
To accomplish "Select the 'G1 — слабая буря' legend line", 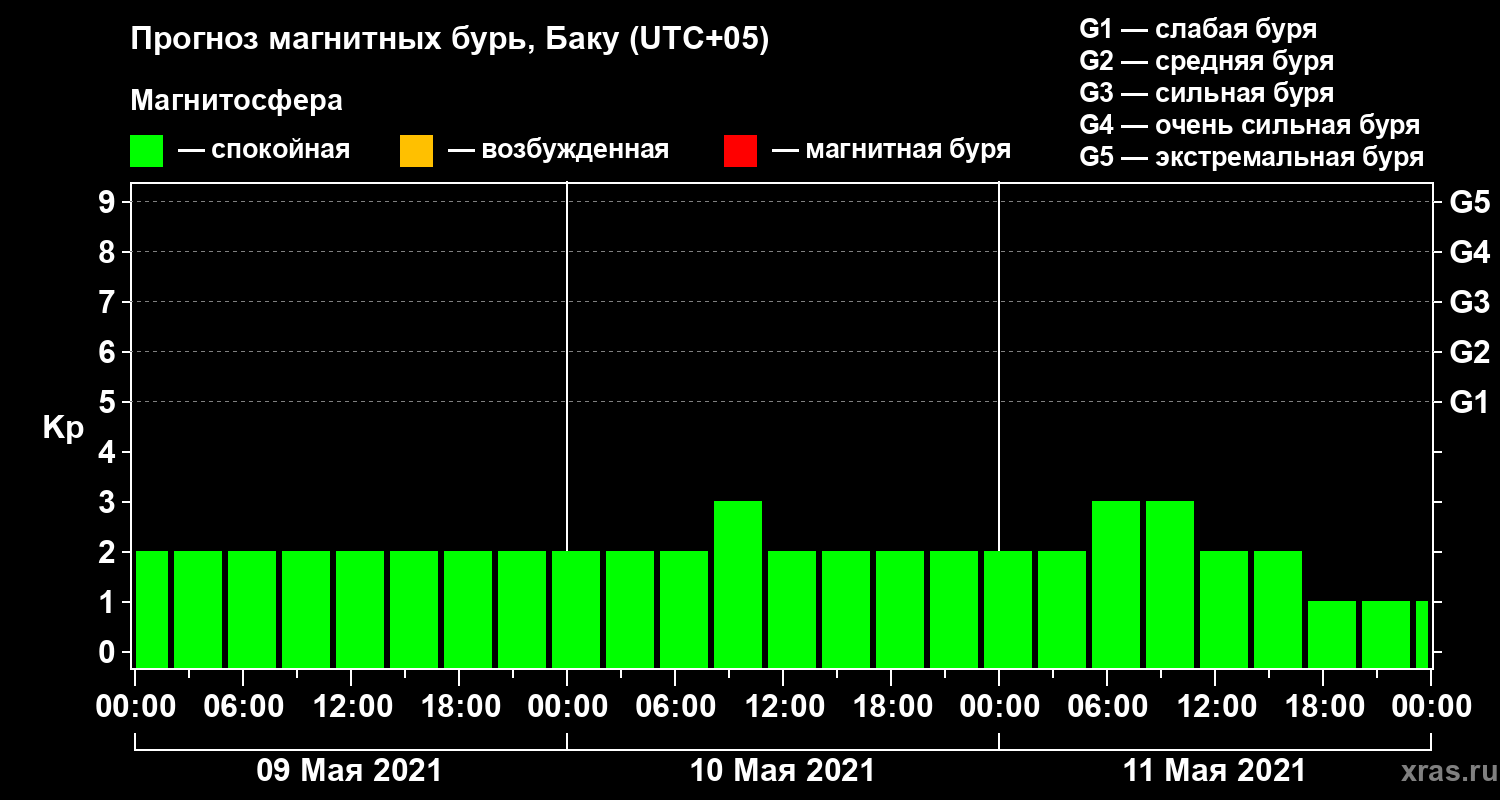I will [1198, 28].
